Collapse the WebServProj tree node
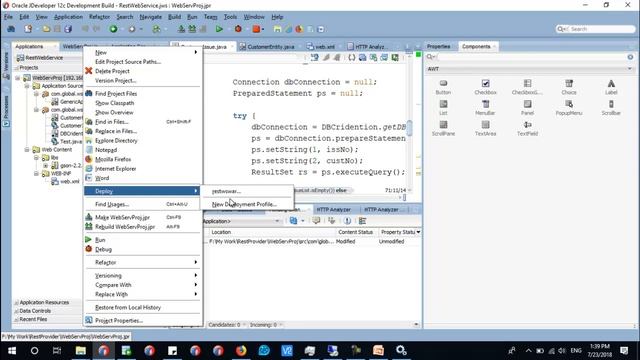Image resolution: width=640 pixels, height=360 pixels. [x=18, y=78]
